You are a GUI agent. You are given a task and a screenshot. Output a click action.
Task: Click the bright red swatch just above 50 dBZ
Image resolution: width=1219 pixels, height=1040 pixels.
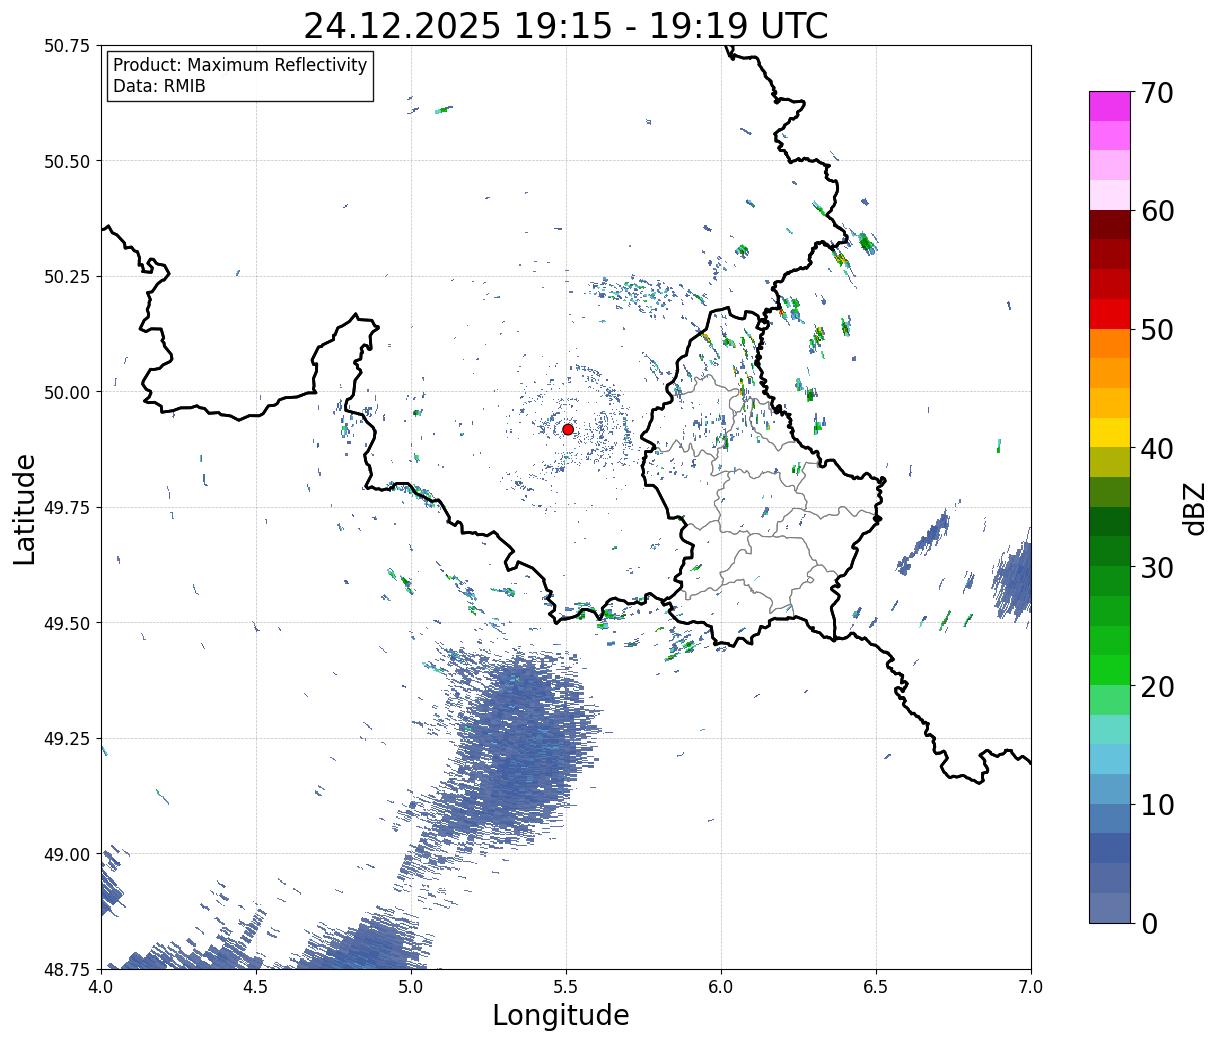[1110, 314]
